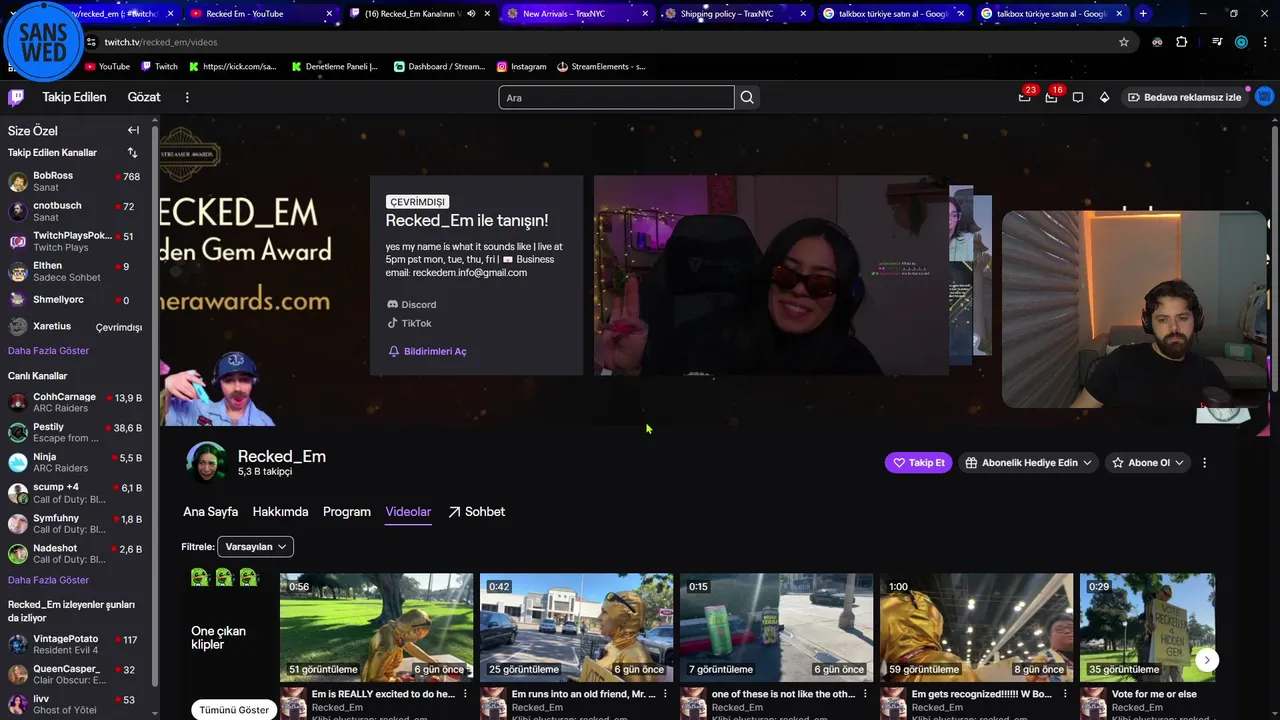Play the 0:42 'Em runs into an old friend' clip
This screenshot has width=1280, height=720.
[576, 627]
